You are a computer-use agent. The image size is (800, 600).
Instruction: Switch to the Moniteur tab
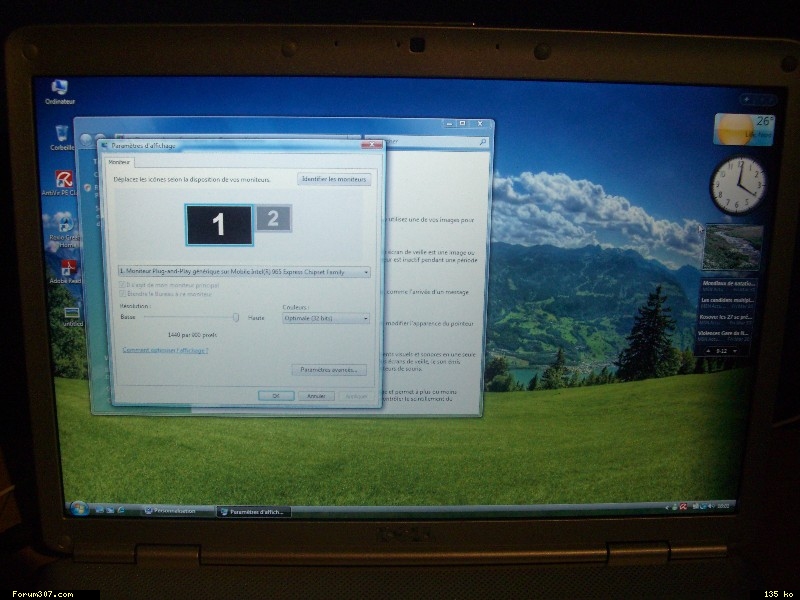point(120,161)
